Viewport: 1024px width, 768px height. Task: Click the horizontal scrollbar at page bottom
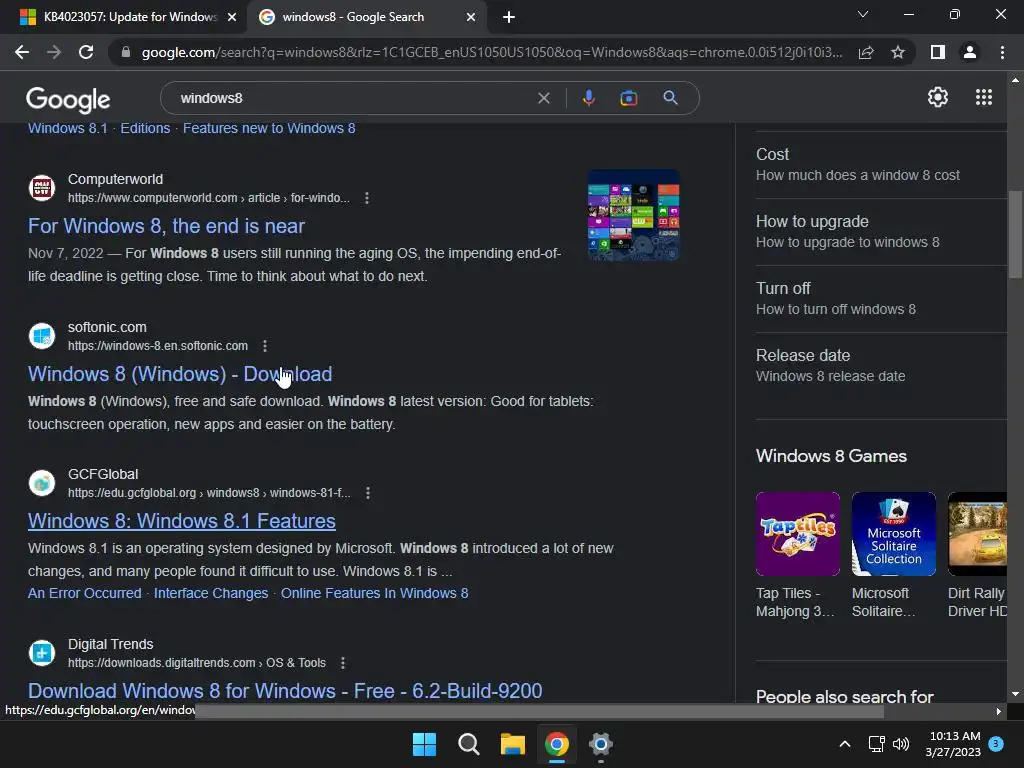539,711
